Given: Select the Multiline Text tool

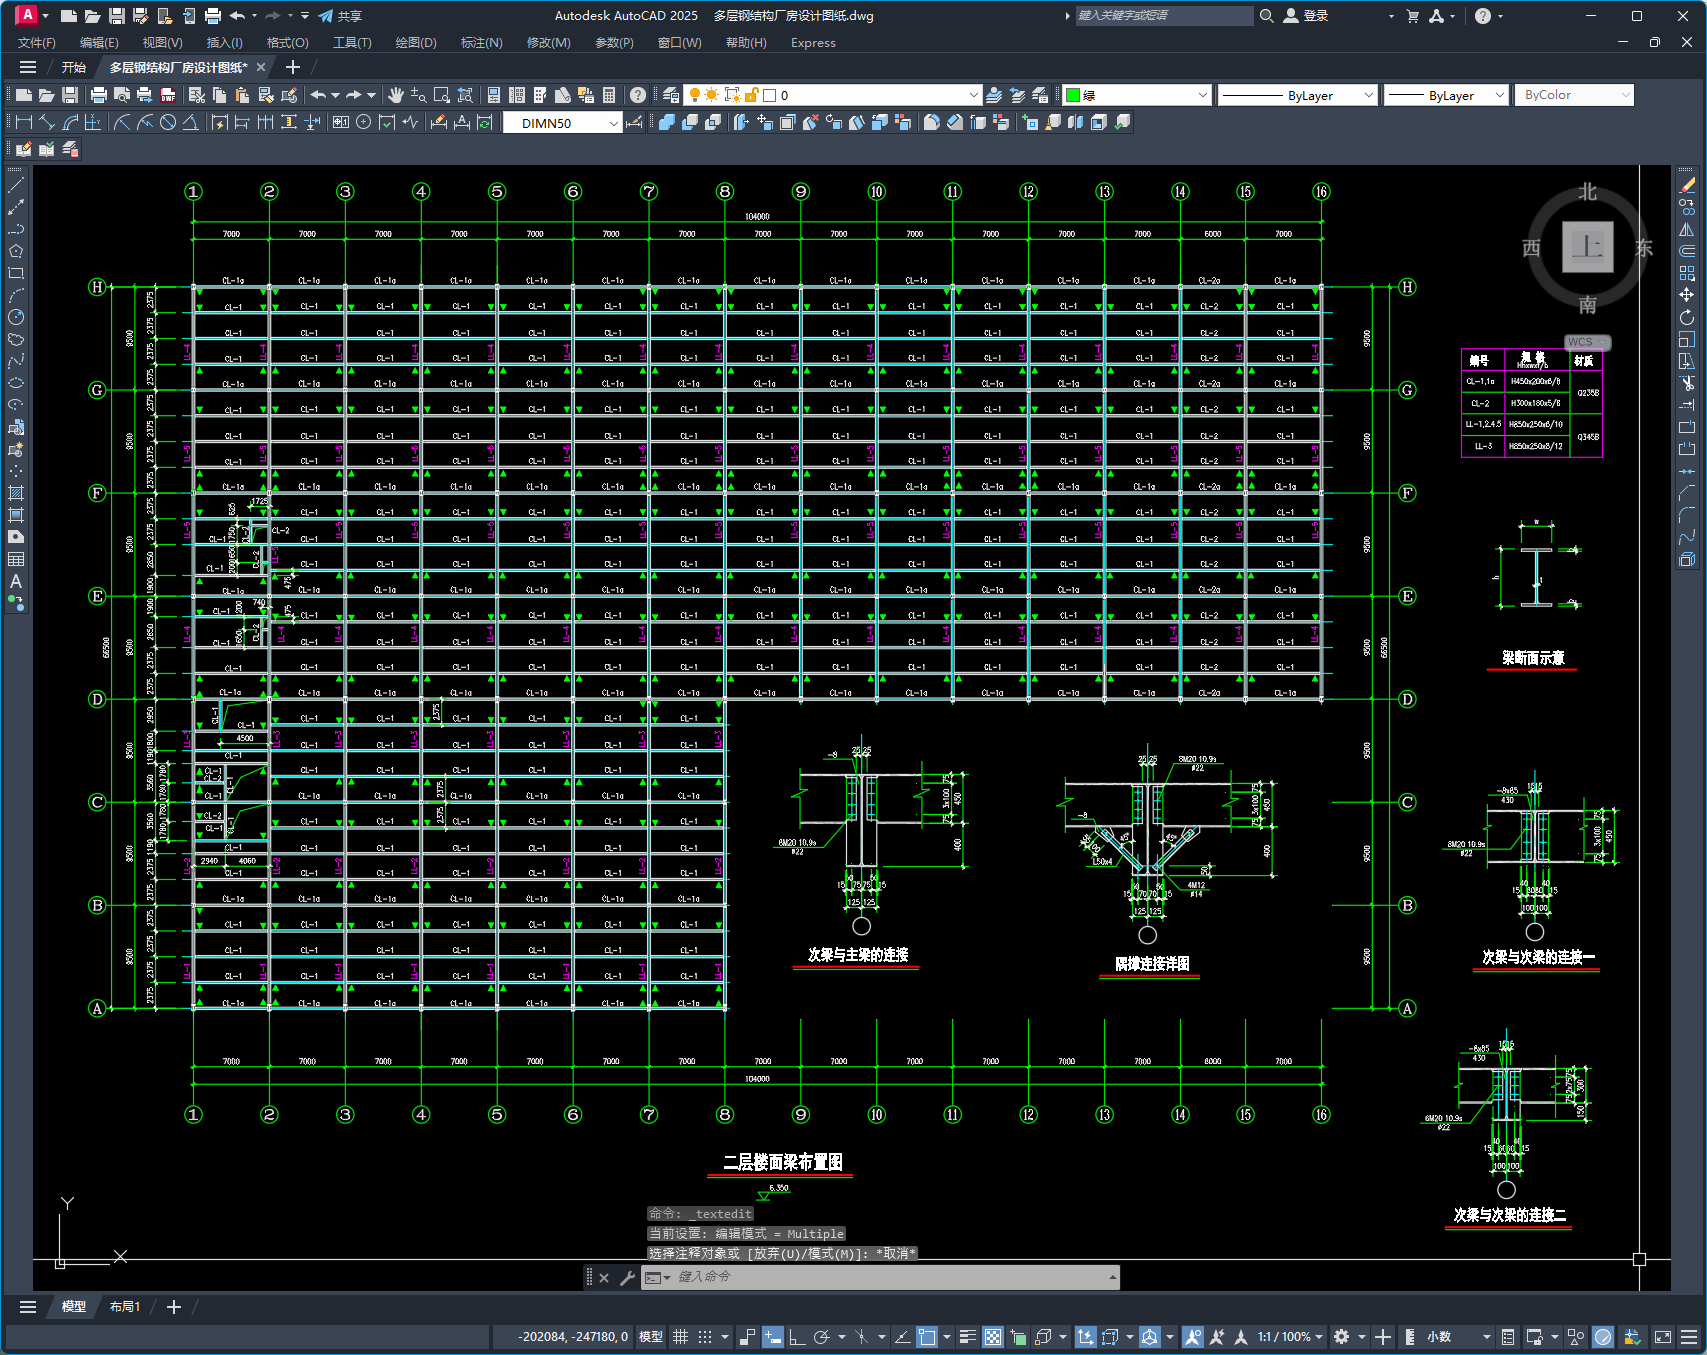Looking at the screenshot, I should (x=16, y=581).
